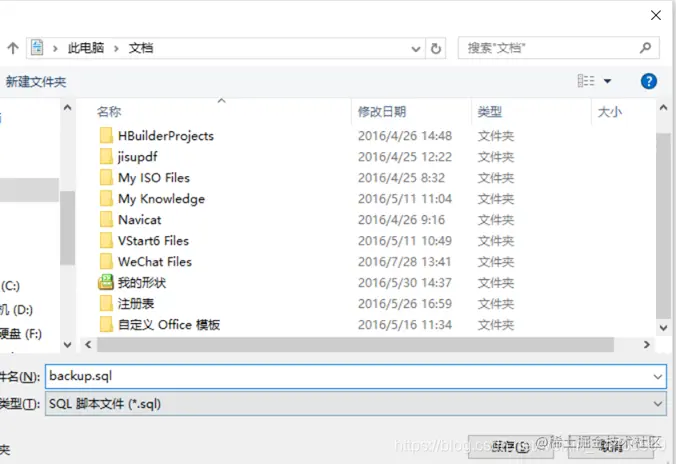Select the VStart6 Files folder icon
The height and width of the screenshot is (464, 676).
[x=106, y=241]
